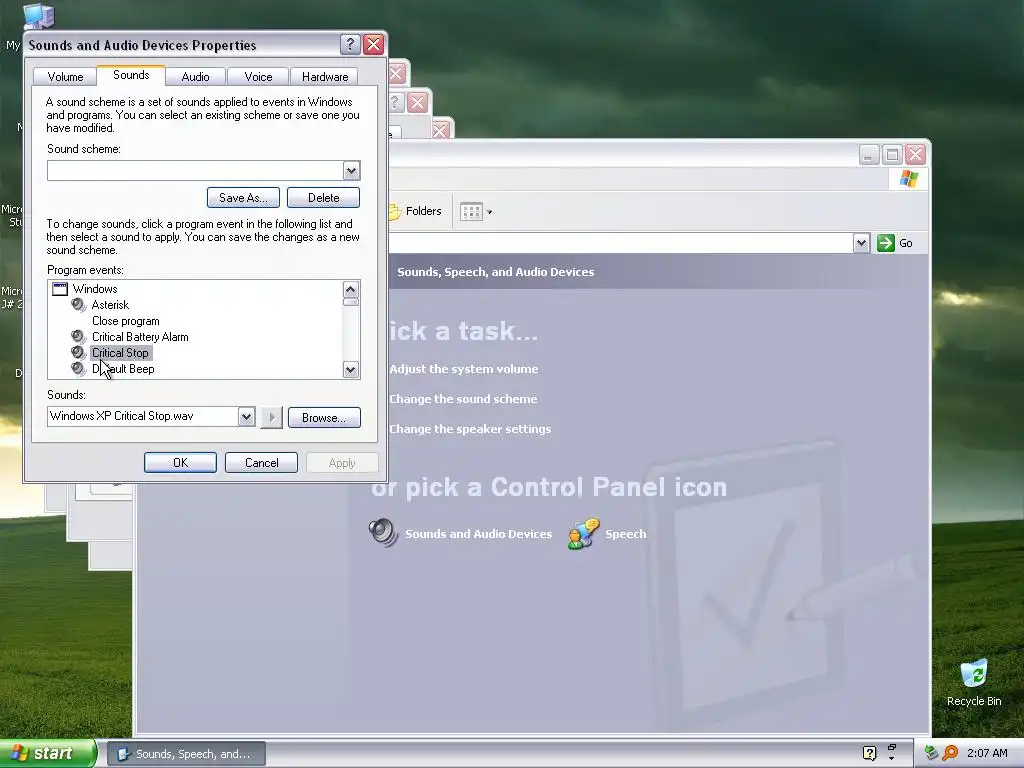Open the Sounds and Audio Devices speaker icon
The width and height of the screenshot is (1024, 768).
click(x=383, y=533)
